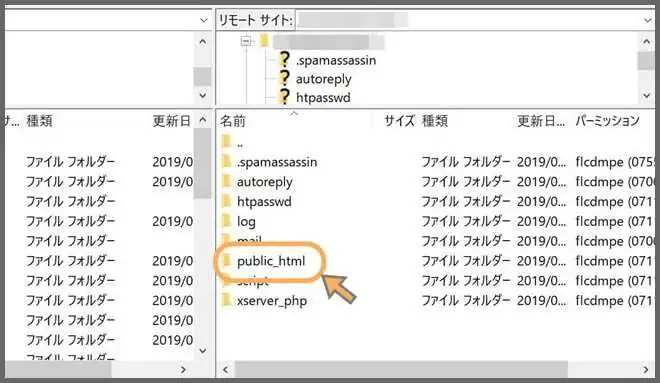The width and height of the screenshot is (660, 383).
Task: Click the autoreply question mark icon in the tree
Action: click(x=285, y=79)
